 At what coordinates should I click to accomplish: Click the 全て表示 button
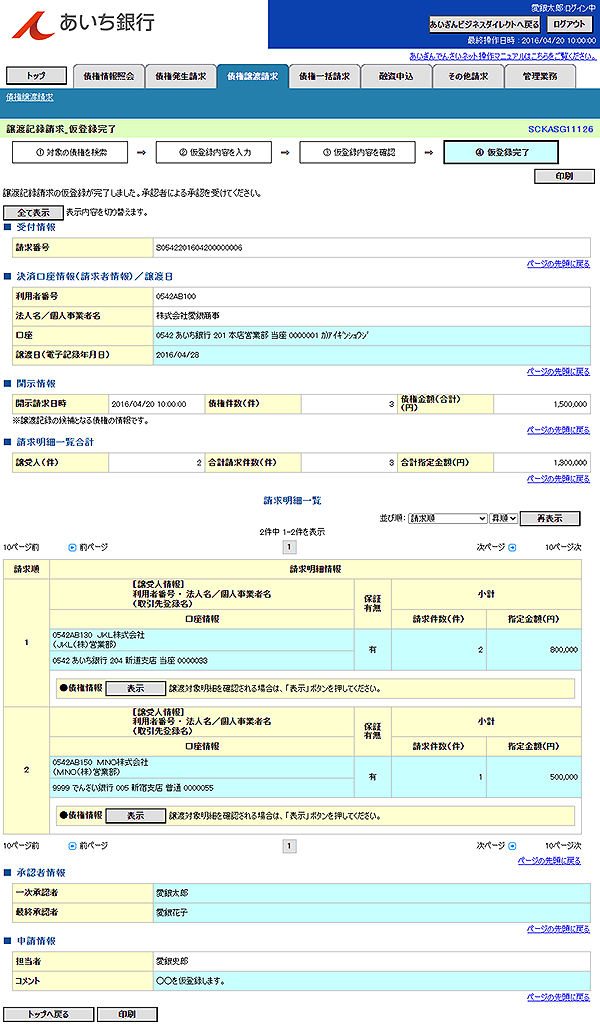[x=34, y=213]
